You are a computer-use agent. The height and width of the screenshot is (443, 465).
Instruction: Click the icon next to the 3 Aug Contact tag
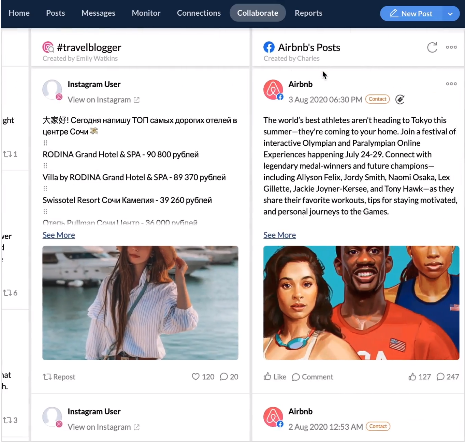click(x=400, y=99)
